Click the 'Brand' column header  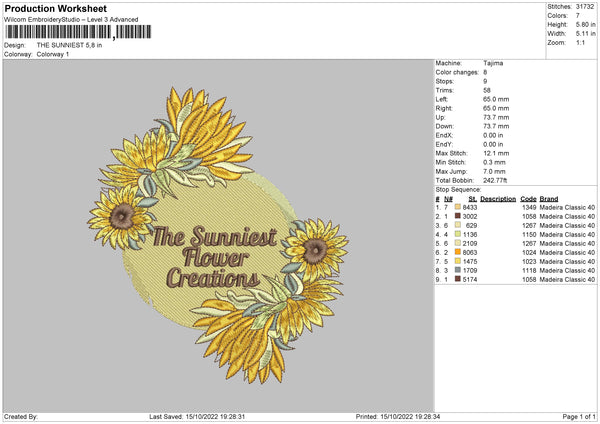(x=549, y=199)
